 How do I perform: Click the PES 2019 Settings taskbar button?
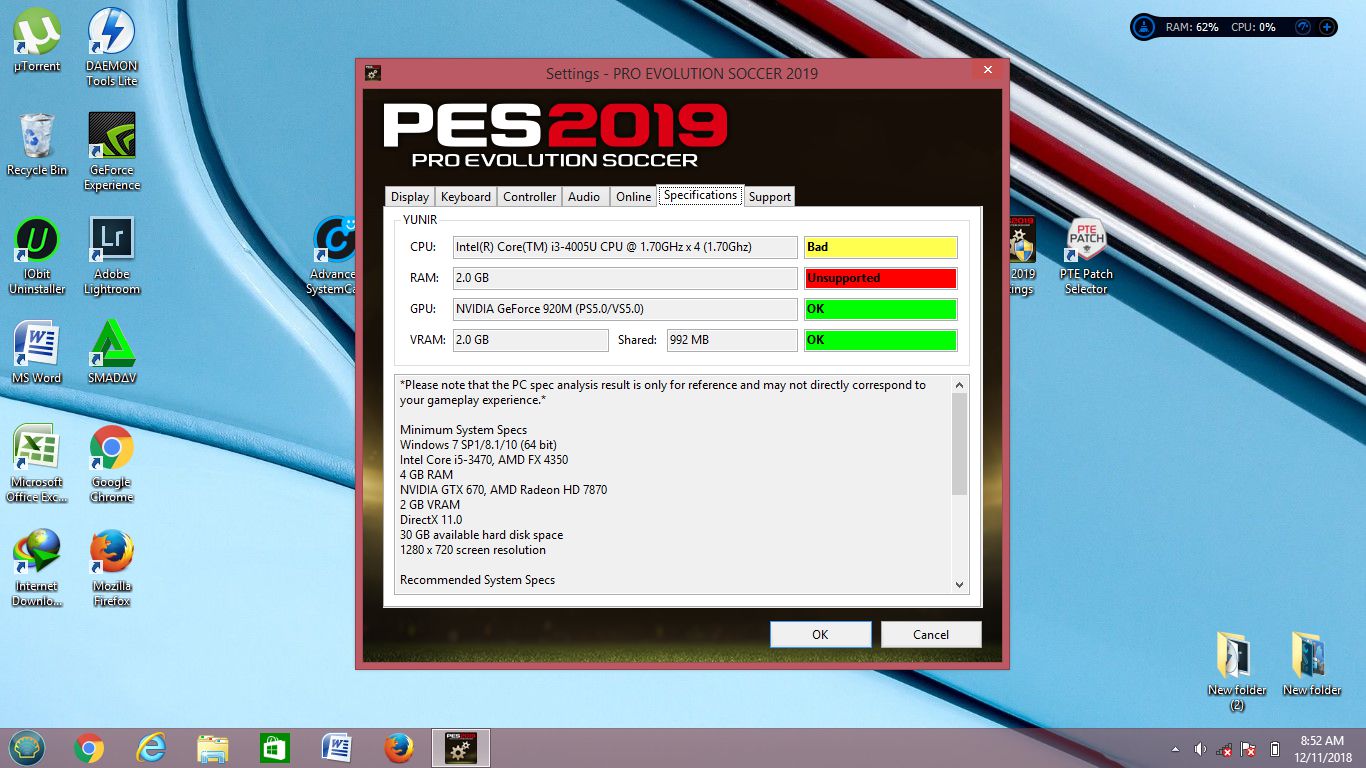pyautogui.click(x=460, y=748)
